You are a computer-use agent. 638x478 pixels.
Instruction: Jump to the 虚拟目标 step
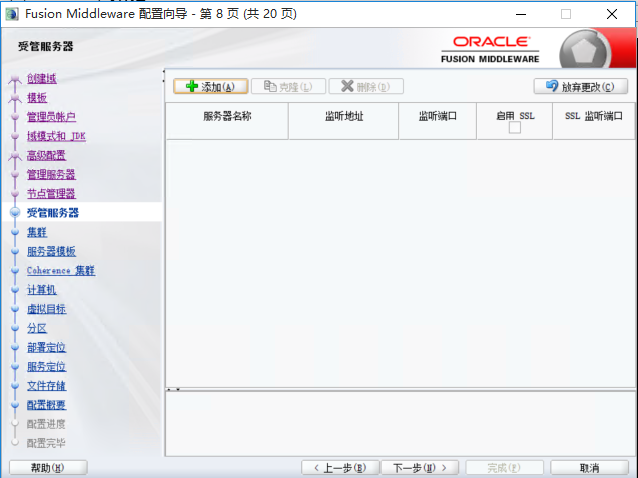coord(46,309)
